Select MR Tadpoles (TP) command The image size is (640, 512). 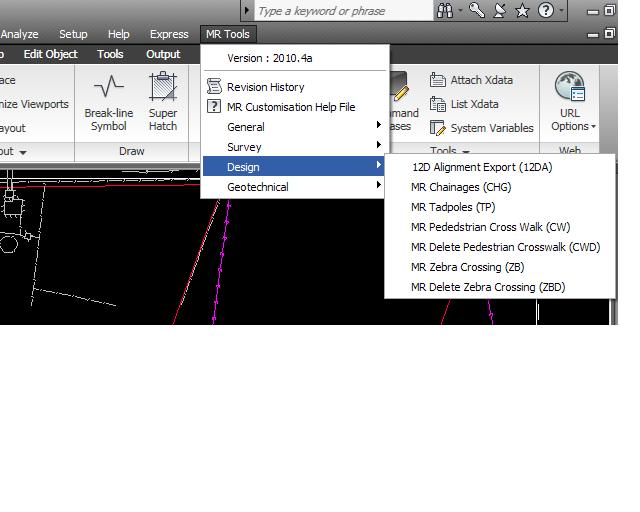pos(500,207)
